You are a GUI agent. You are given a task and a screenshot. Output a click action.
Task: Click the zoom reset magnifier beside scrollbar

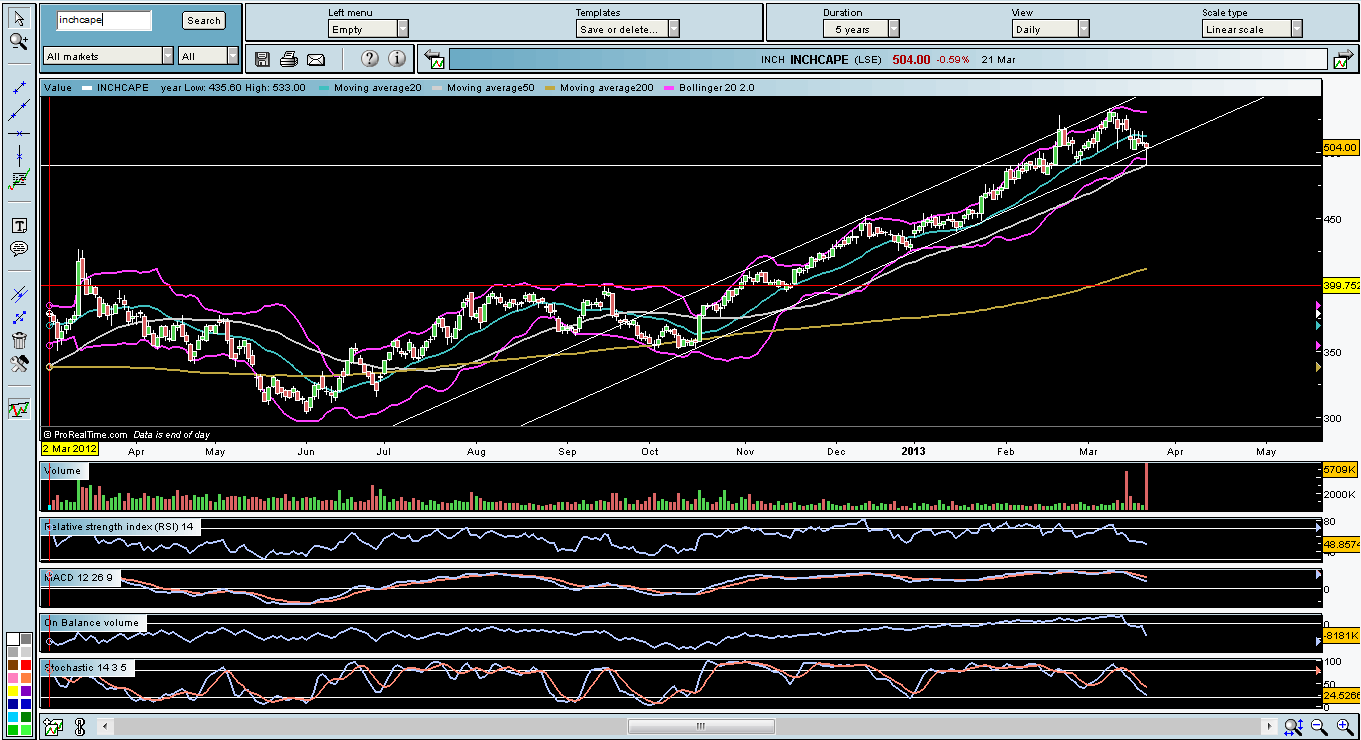pos(1294,727)
